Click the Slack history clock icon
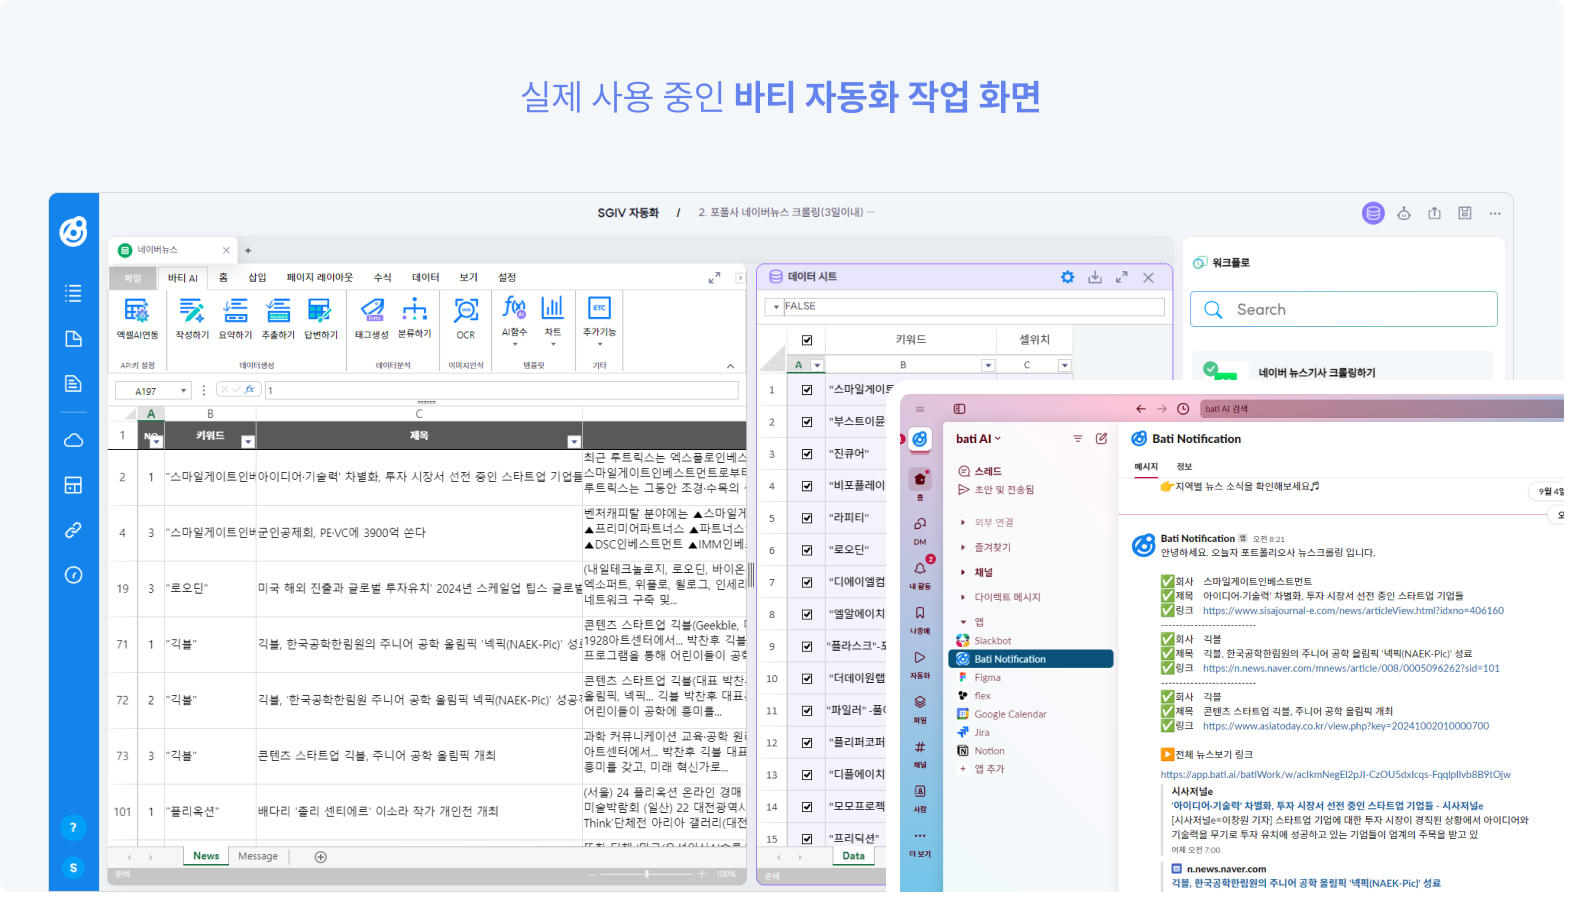Screen dimensions: 1578x906 pos(1183,409)
